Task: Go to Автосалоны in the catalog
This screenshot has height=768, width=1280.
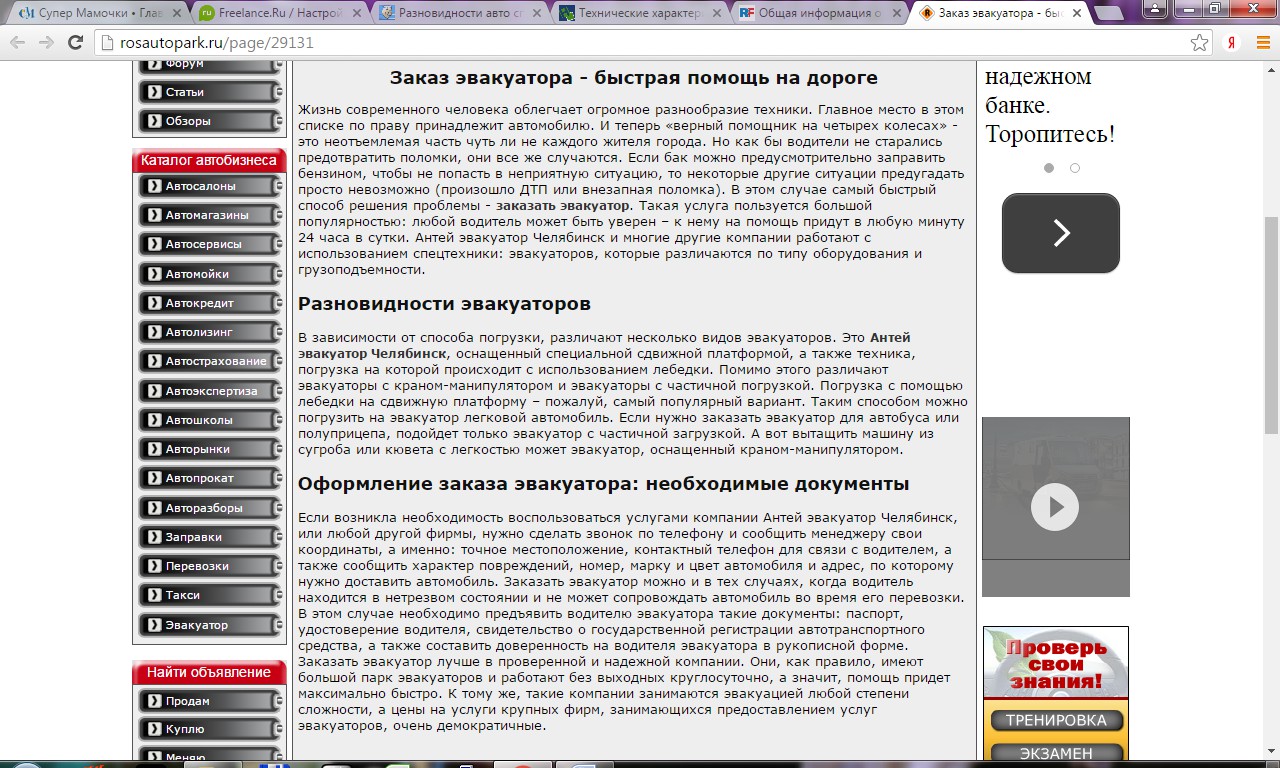Action: click(209, 186)
